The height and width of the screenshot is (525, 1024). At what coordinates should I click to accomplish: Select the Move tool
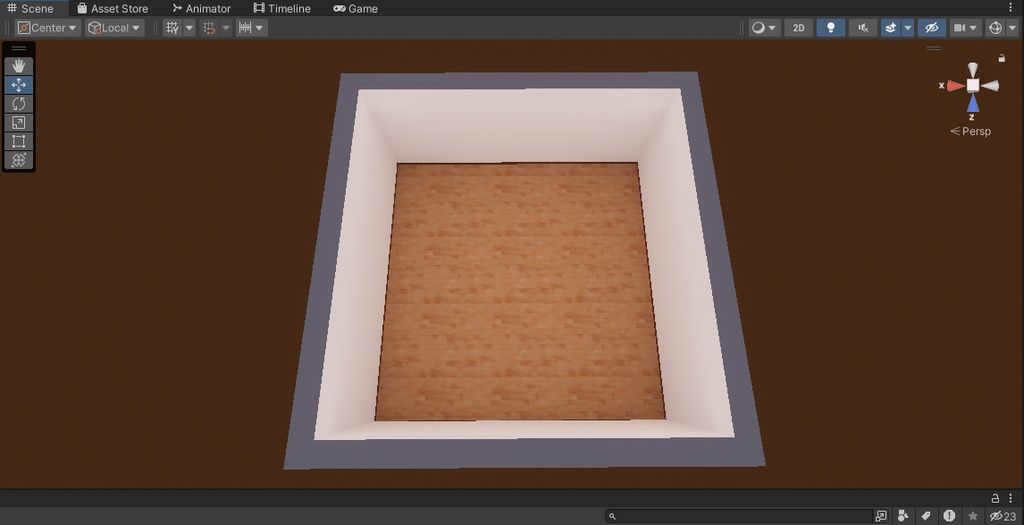coord(18,85)
